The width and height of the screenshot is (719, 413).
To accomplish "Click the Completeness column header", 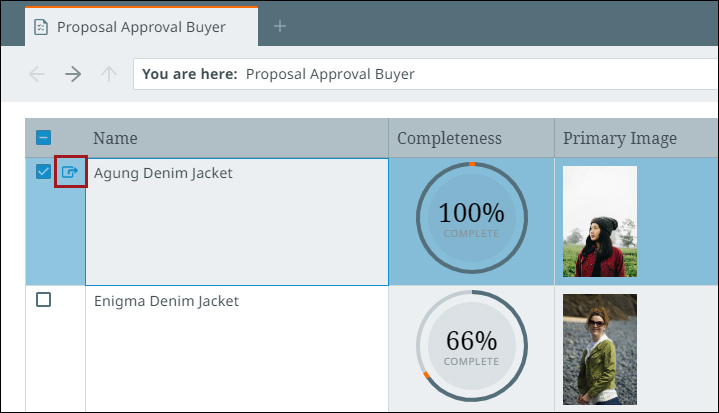I will (449, 138).
